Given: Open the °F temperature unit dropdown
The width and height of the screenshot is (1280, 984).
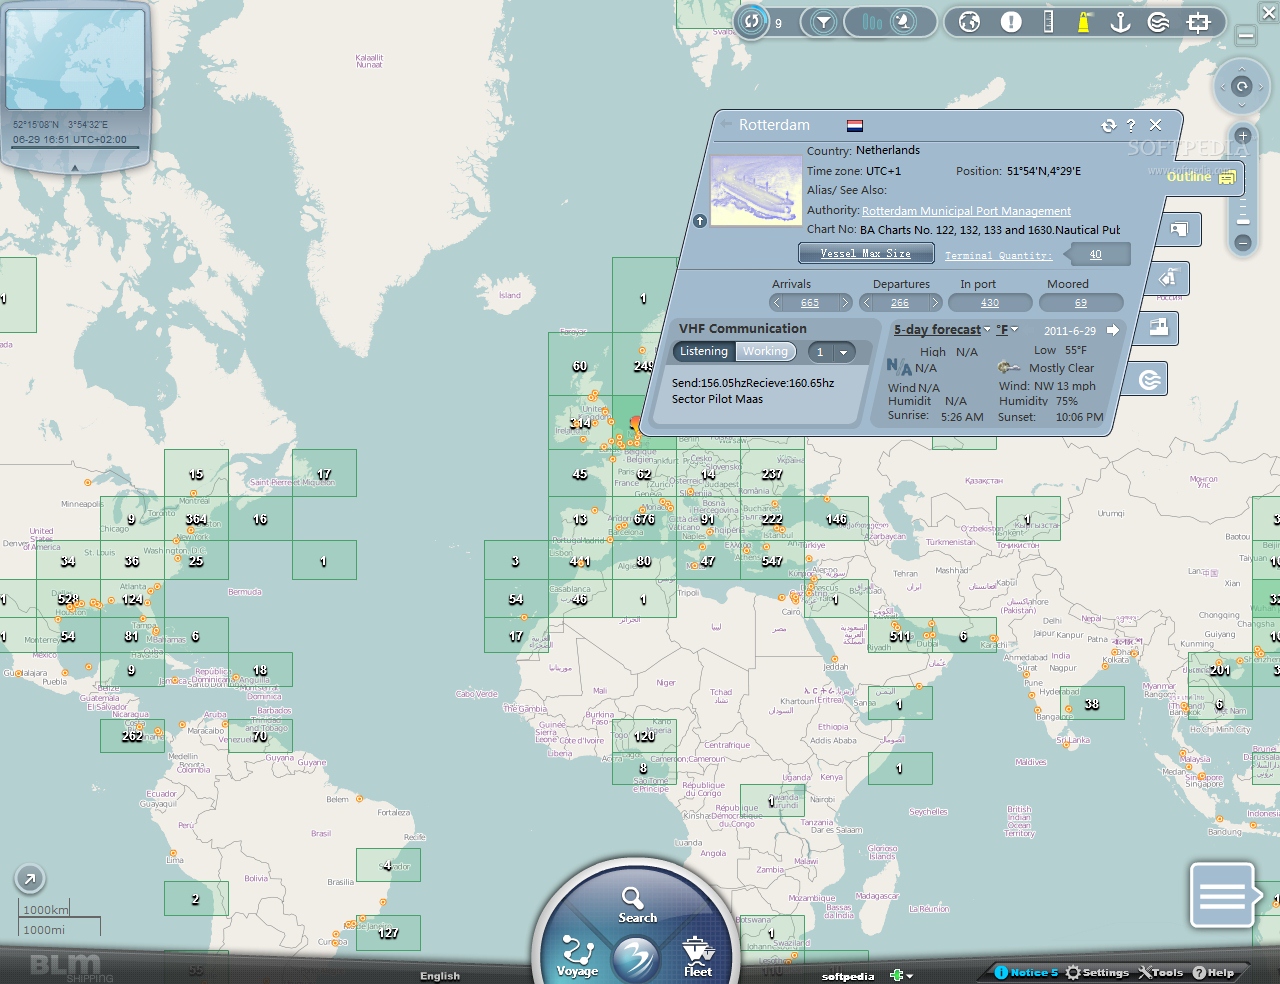Looking at the screenshot, I should [x=1007, y=329].
